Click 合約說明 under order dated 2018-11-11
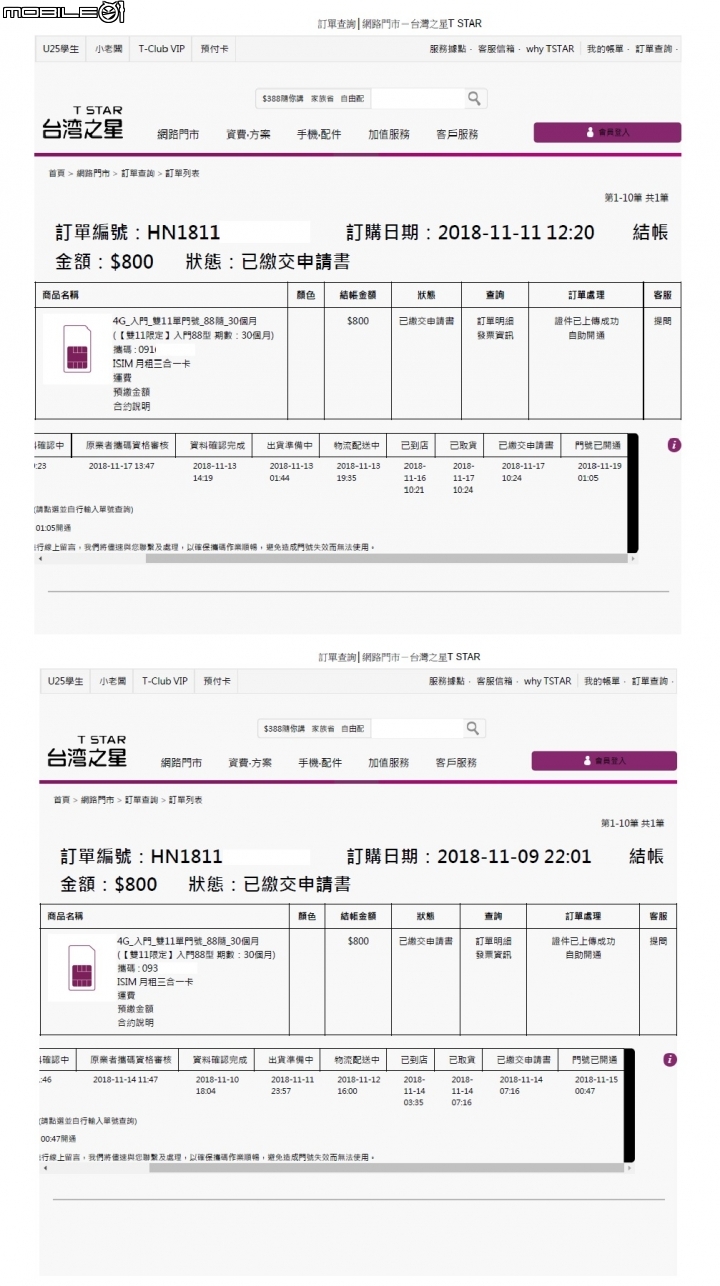Screen dimensions: 720x1286 coord(132,406)
